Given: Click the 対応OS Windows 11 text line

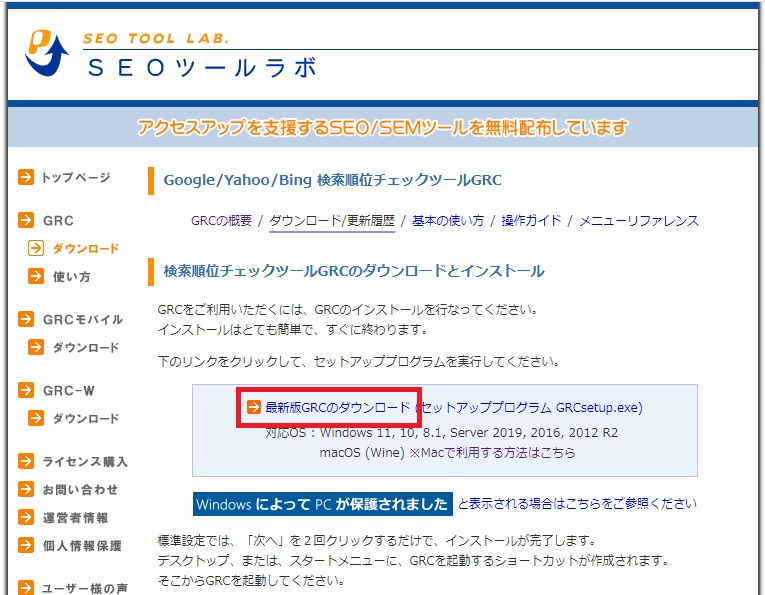Looking at the screenshot, I should 442,433.
